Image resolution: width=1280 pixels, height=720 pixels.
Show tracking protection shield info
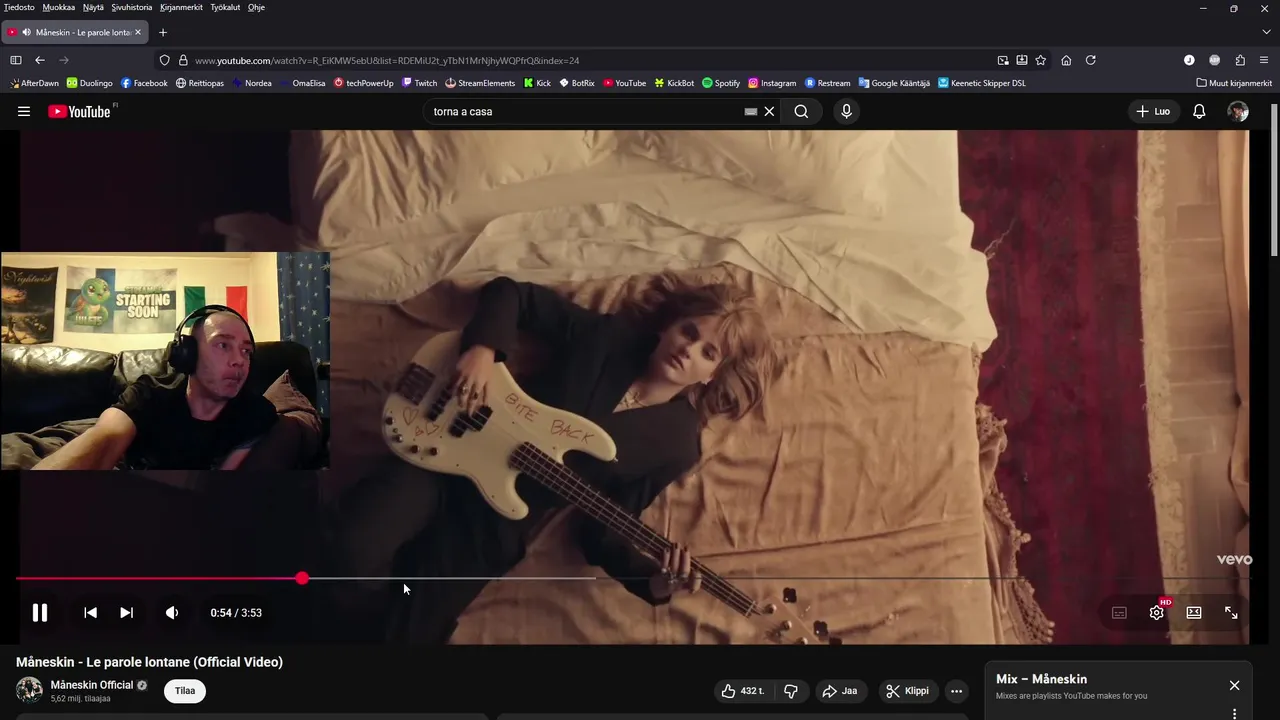165,60
